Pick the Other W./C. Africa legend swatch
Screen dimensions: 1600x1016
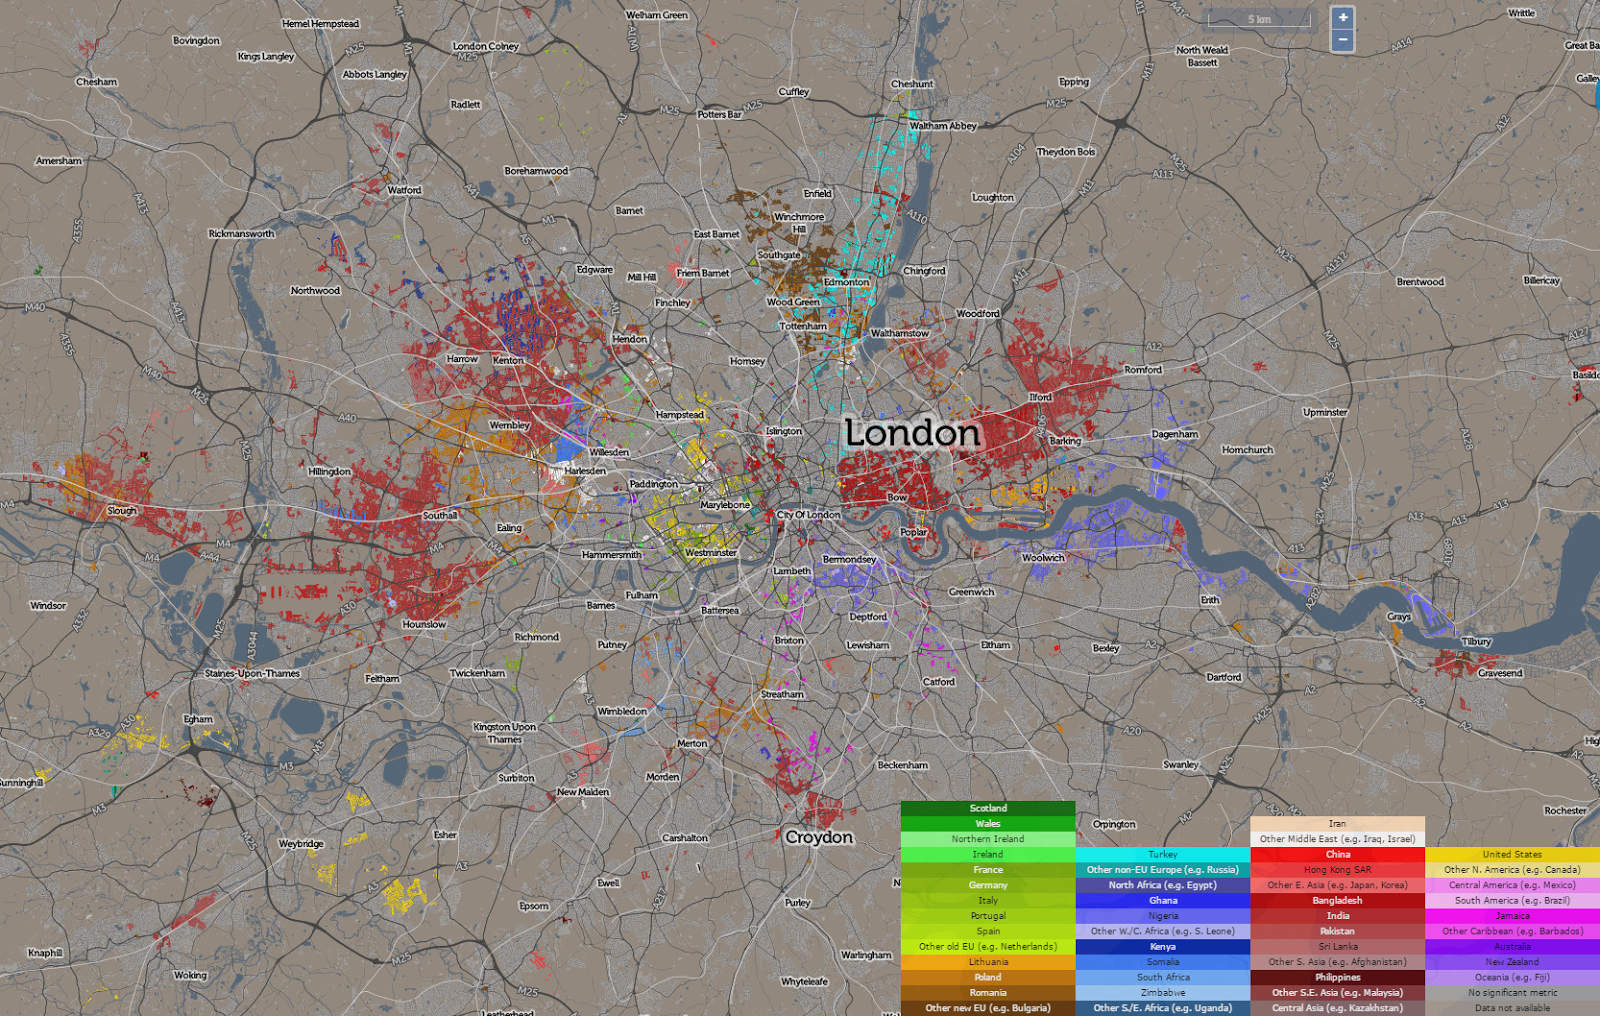pyautogui.click(x=1163, y=931)
